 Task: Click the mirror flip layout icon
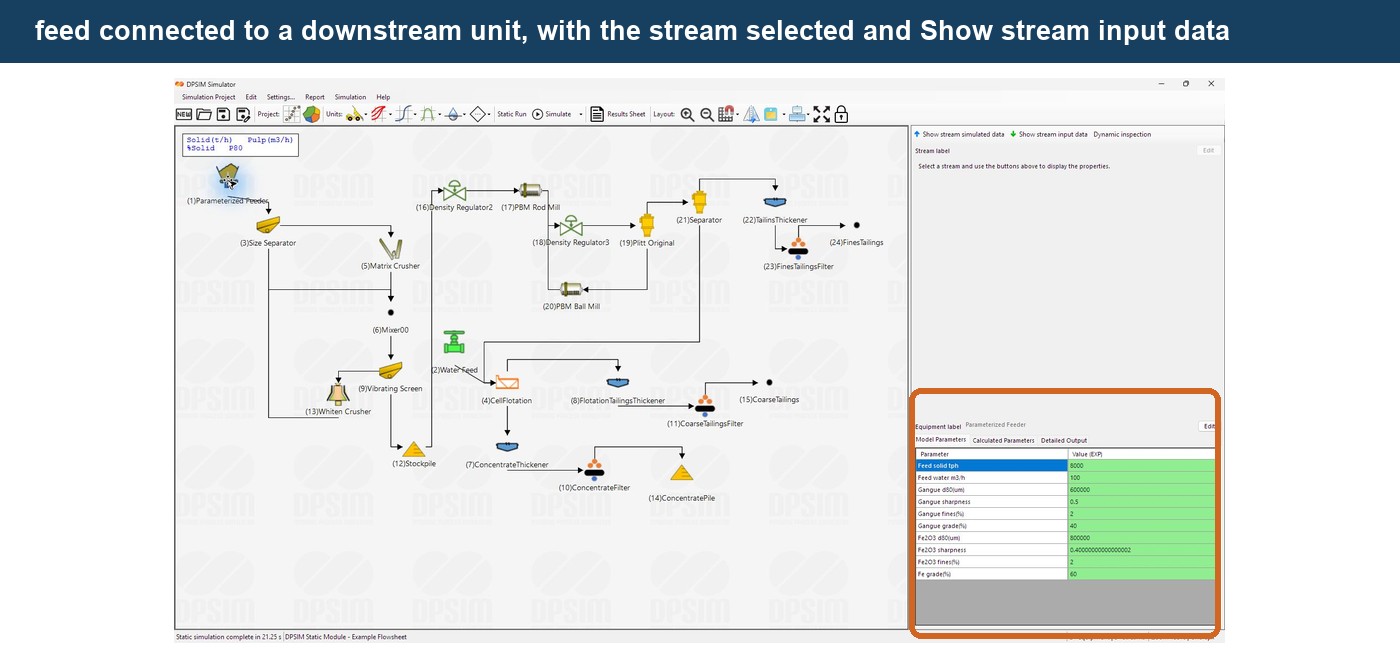[751, 114]
